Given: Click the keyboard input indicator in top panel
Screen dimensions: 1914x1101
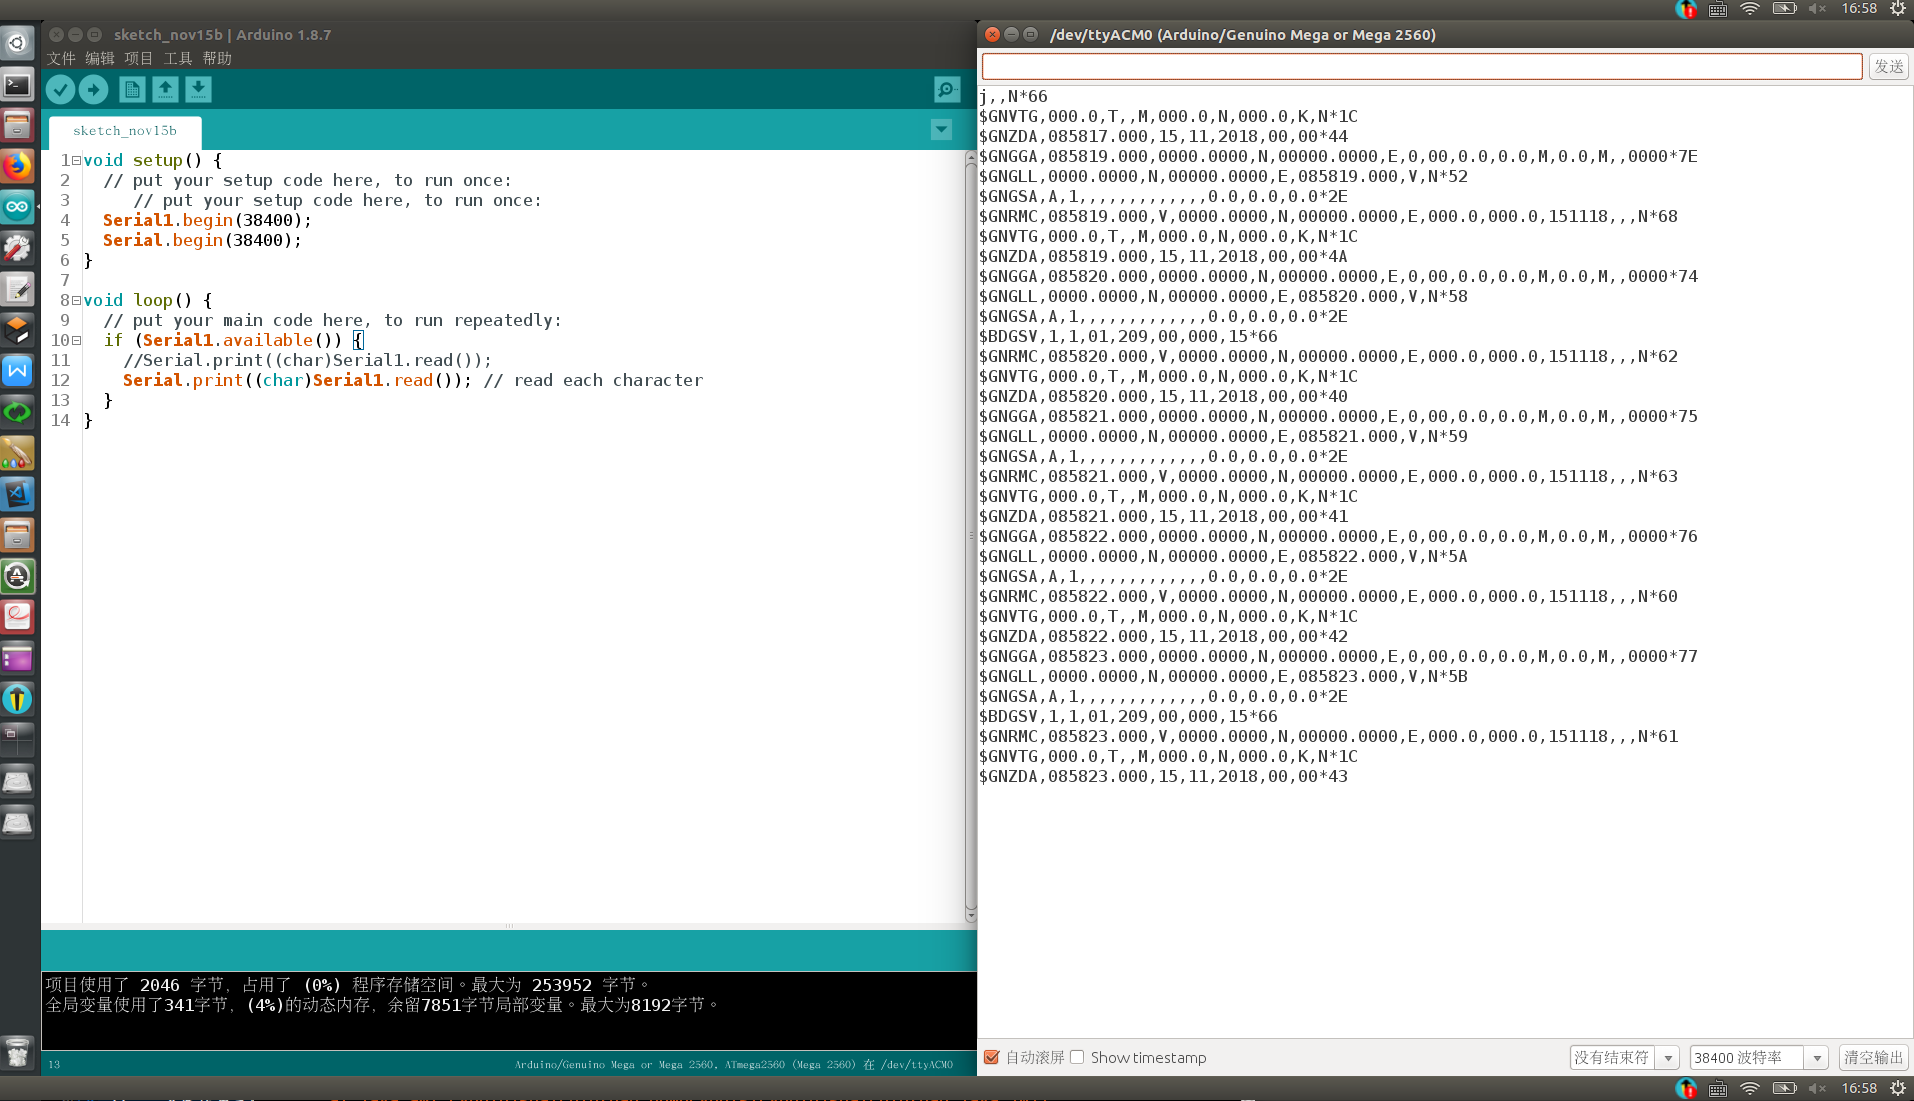Looking at the screenshot, I should [x=1718, y=9].
